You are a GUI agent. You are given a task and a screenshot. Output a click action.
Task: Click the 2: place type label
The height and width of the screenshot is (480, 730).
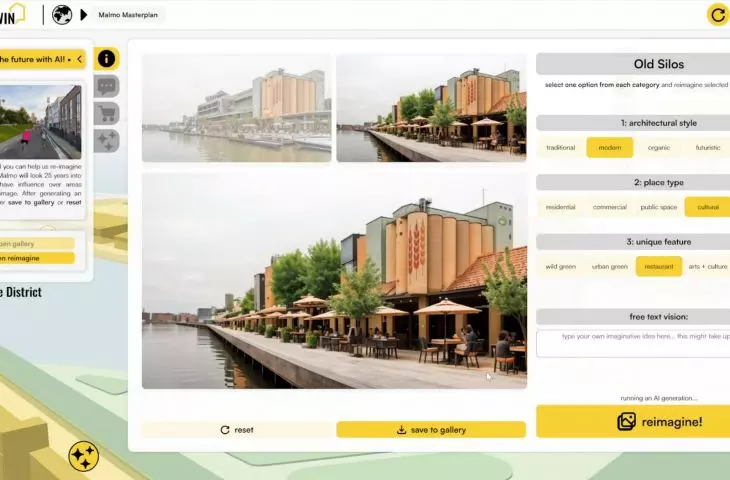[658, 183]
